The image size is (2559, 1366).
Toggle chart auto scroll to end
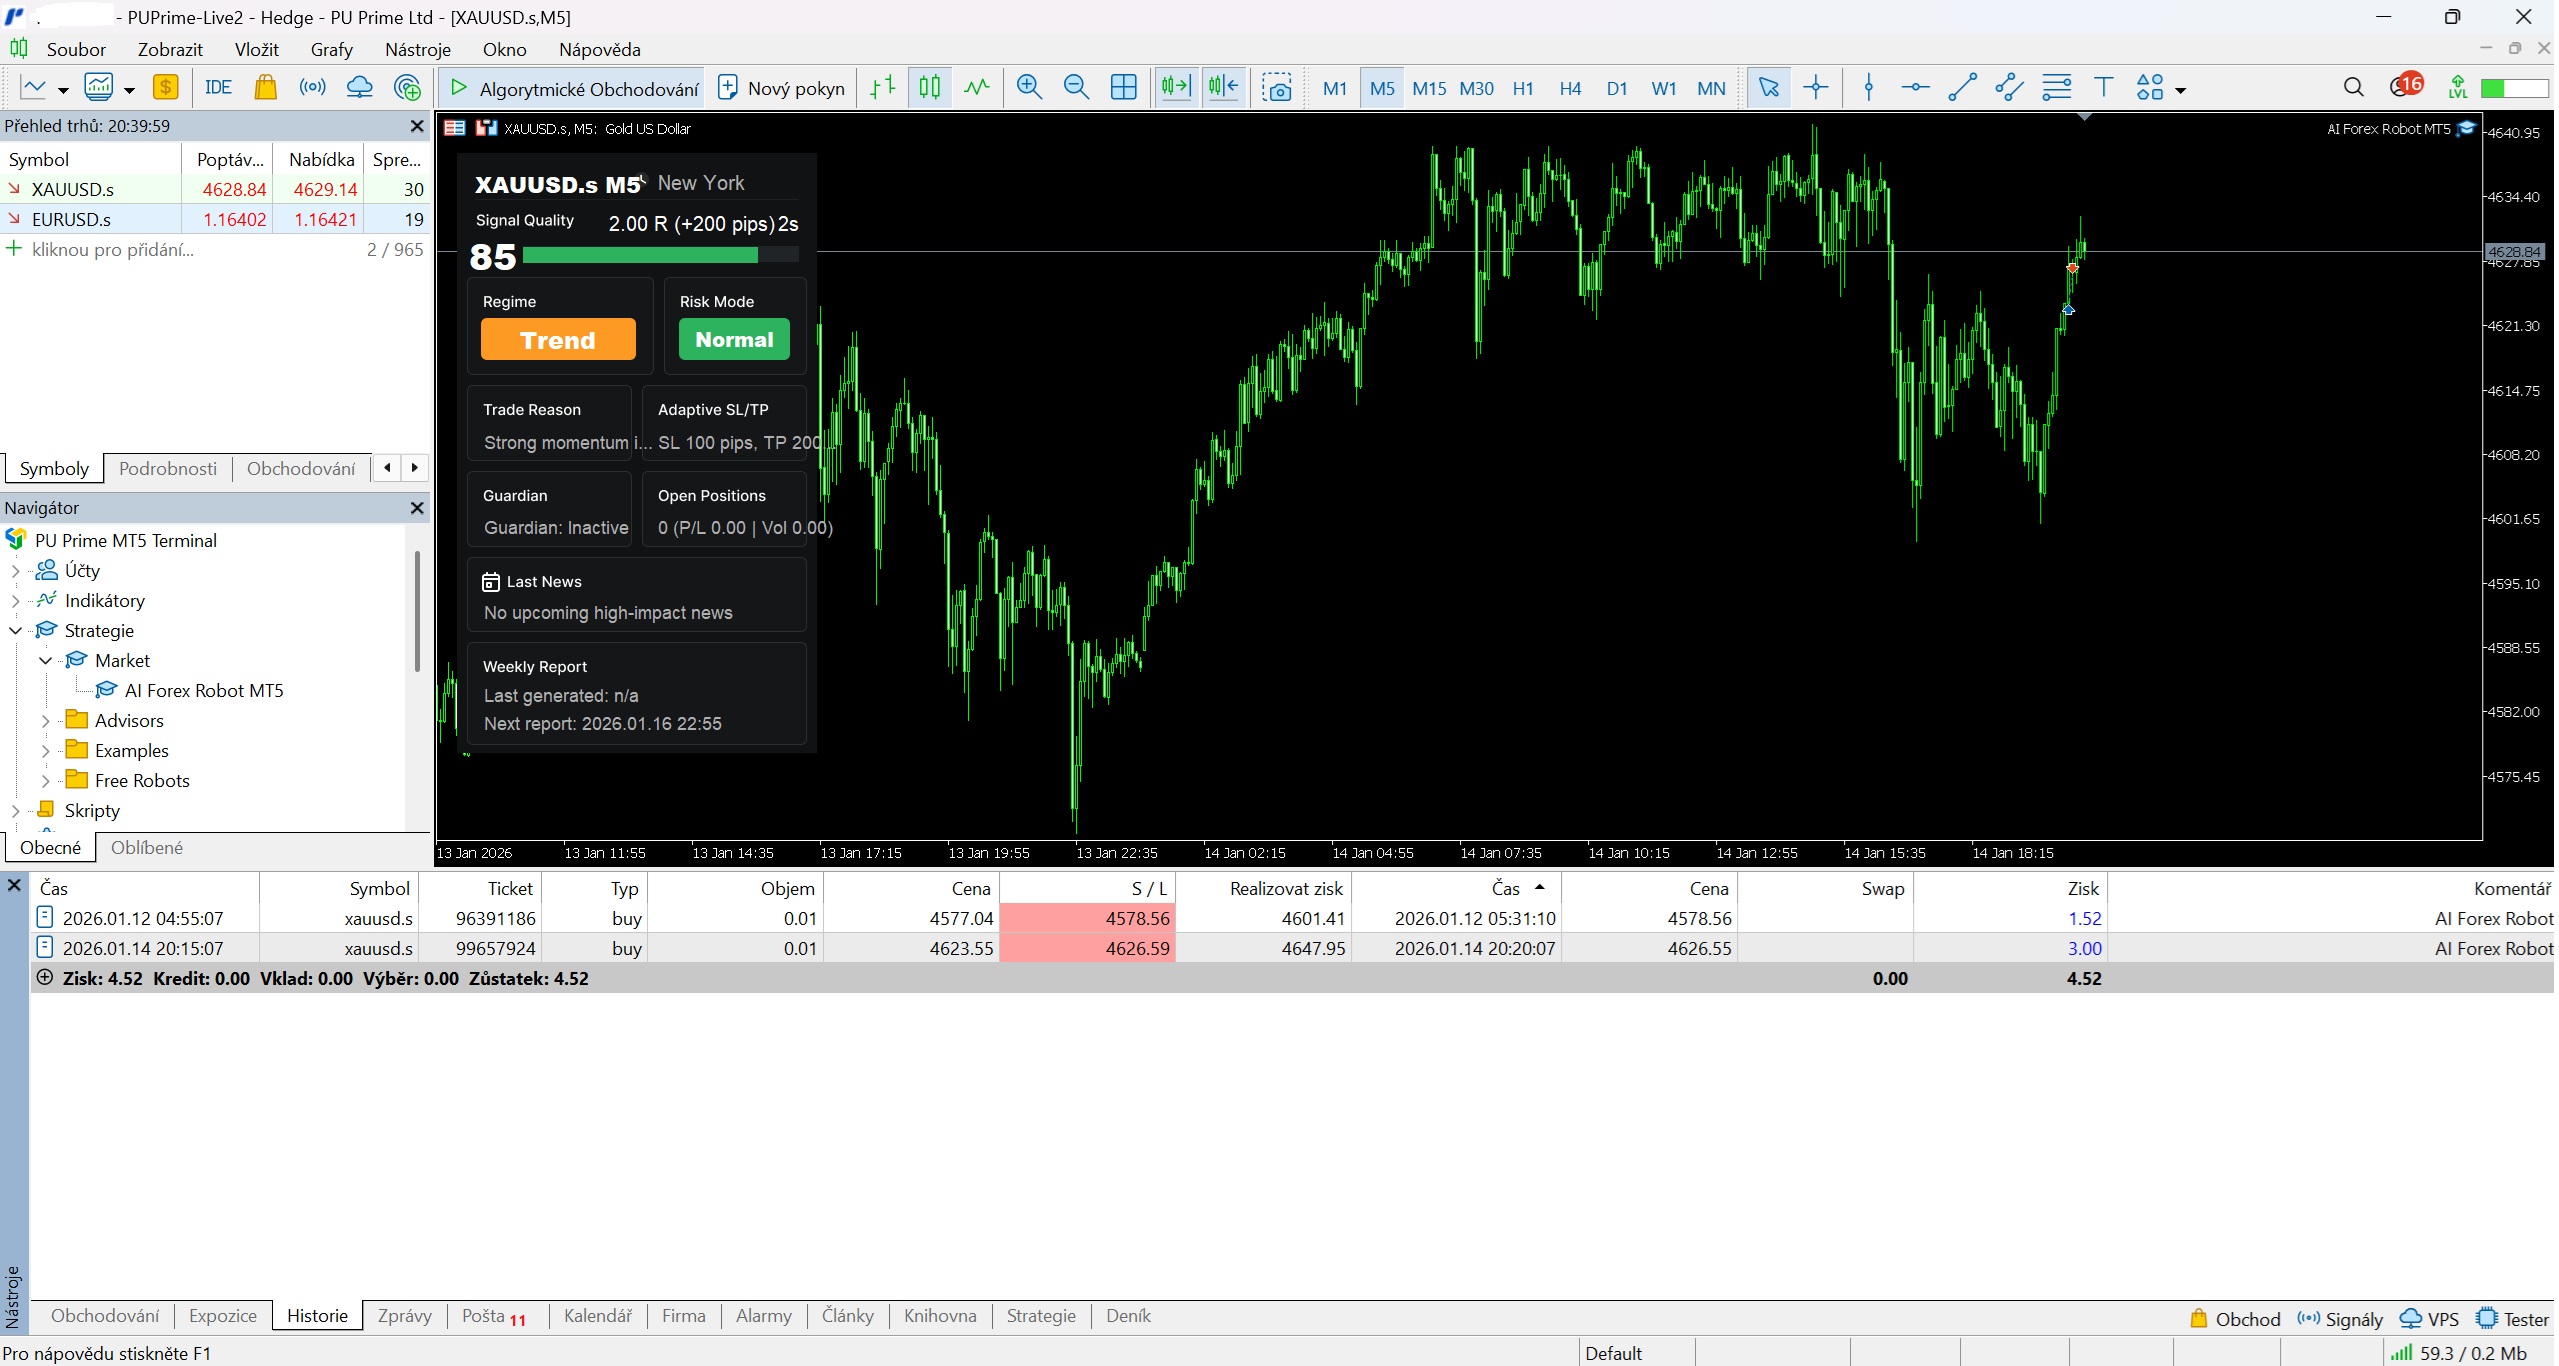pos(1176,88)
